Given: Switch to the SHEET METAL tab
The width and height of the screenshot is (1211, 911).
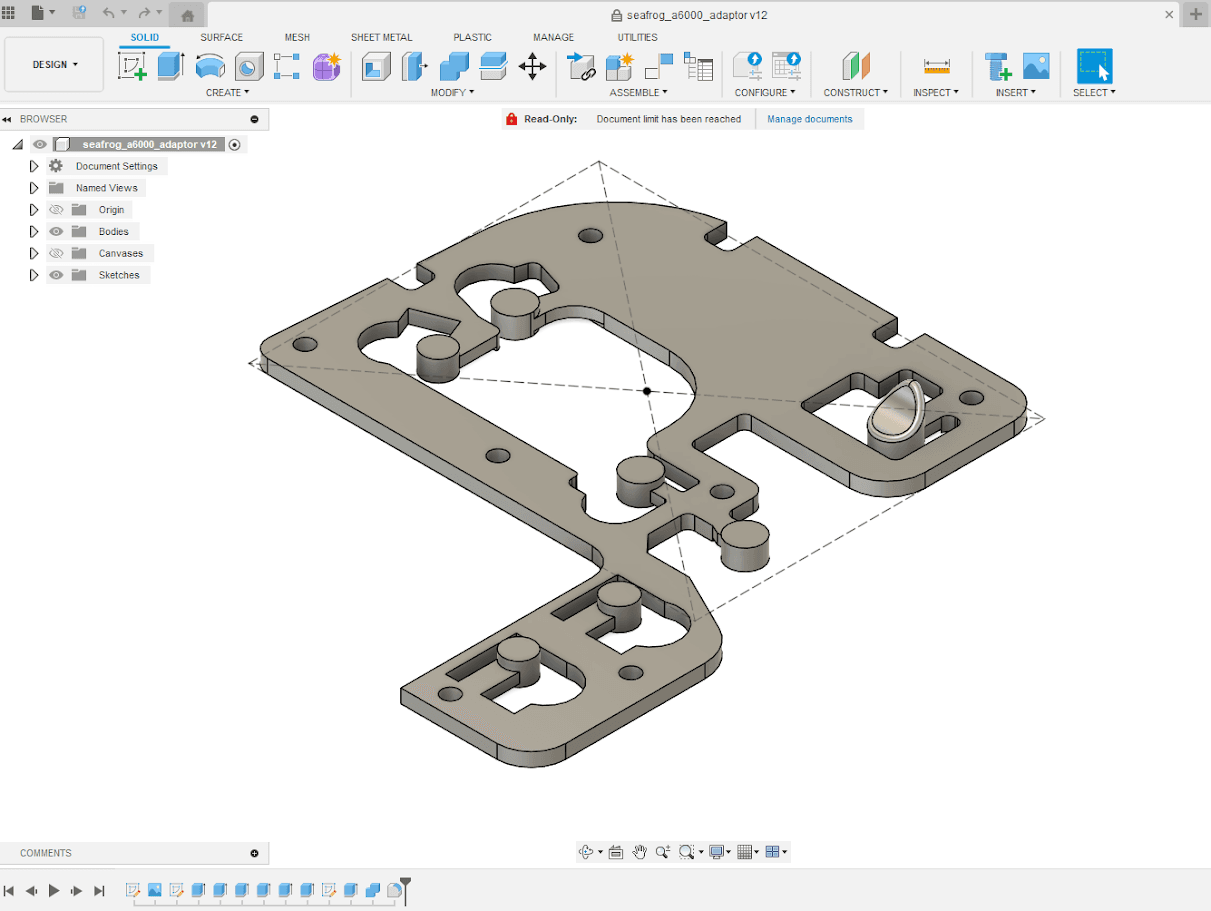Looking at the screenshot, I should pyautogui.click(x=381, y=37).
